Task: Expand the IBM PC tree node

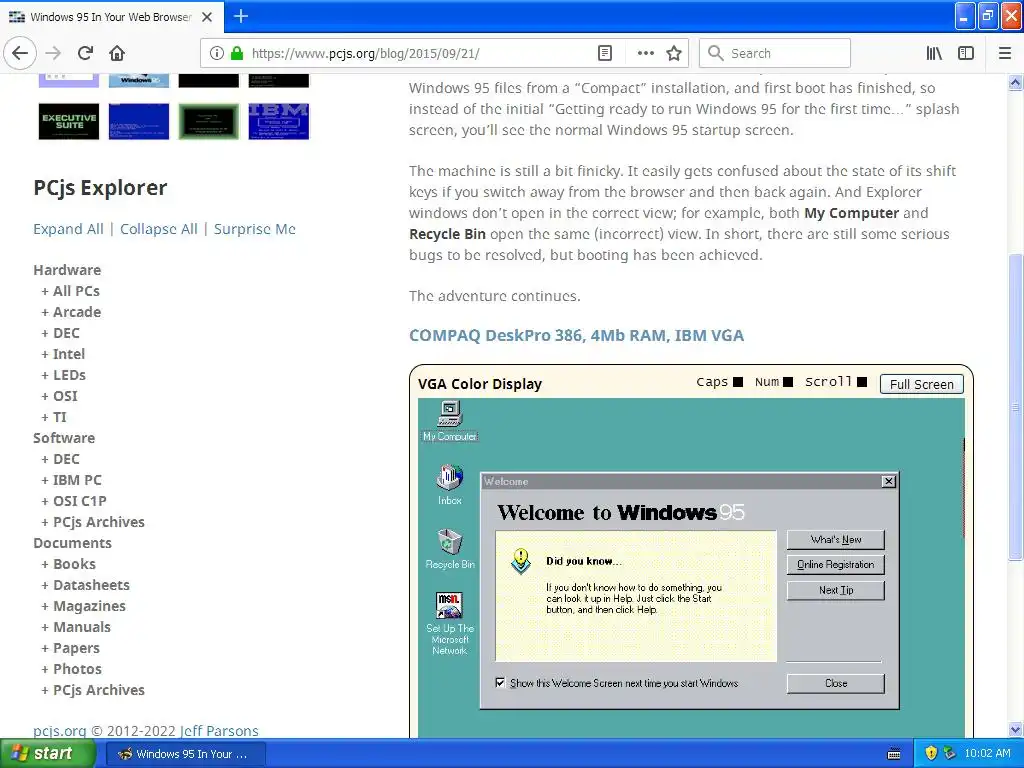Action: click(x=71, y=480)
